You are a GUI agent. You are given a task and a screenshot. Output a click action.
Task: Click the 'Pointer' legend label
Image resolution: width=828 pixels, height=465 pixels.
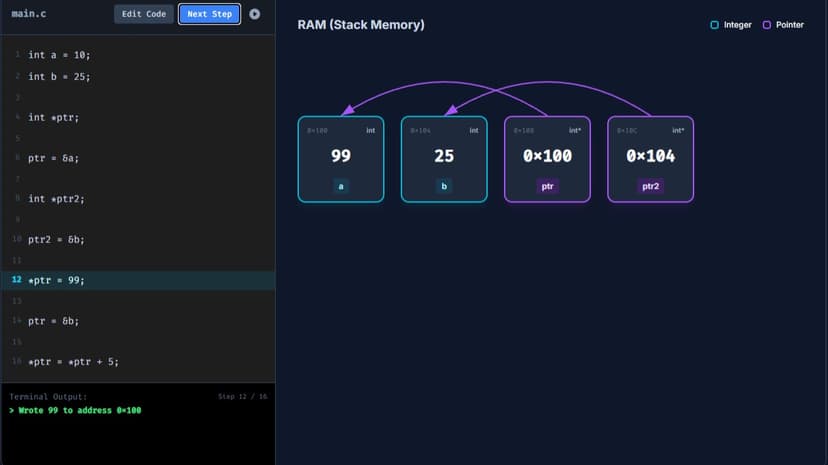[790, 25]
